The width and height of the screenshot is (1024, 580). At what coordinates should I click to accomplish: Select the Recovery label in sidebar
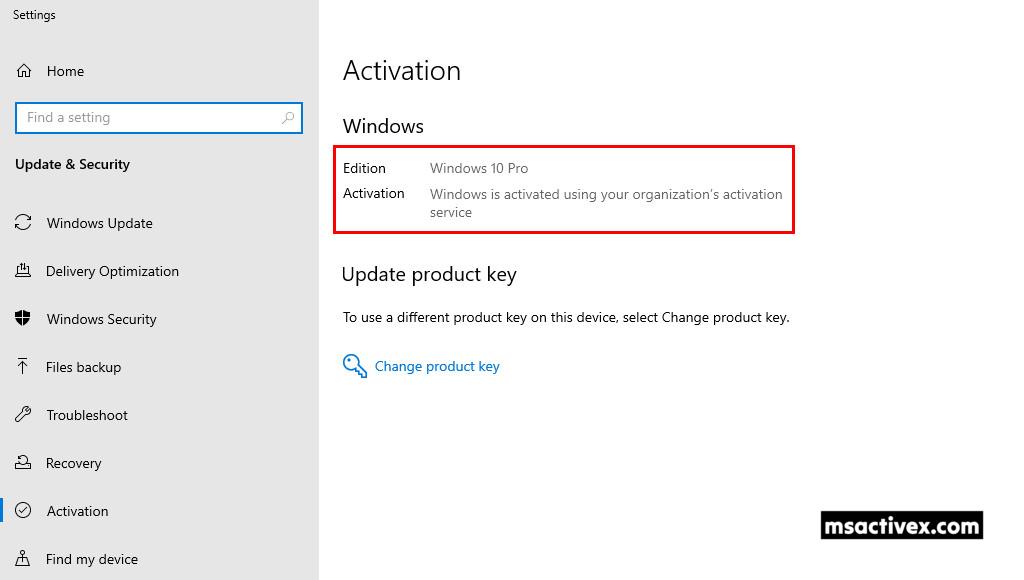pyautogui.click(x=74, y=464)
